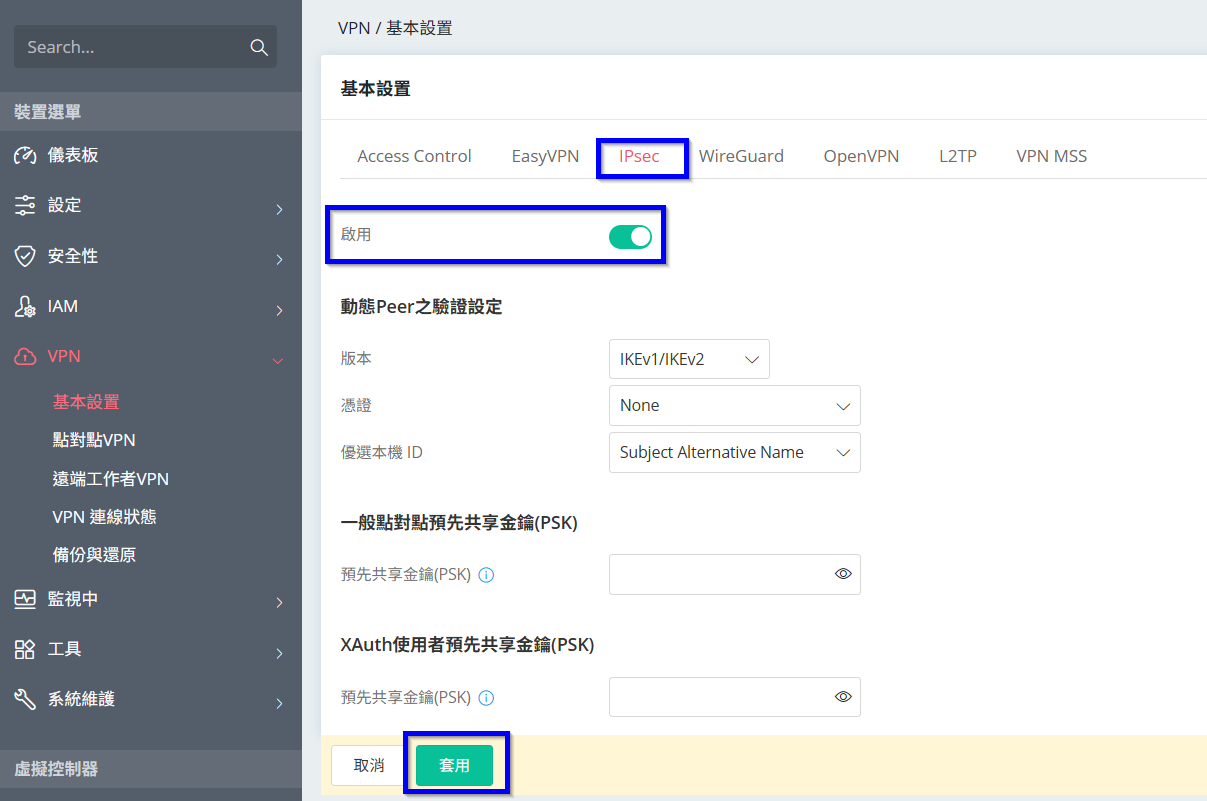Toggle the 啟用 IPsec switch
The image size is (1207, 801).
tap(630, 237)
